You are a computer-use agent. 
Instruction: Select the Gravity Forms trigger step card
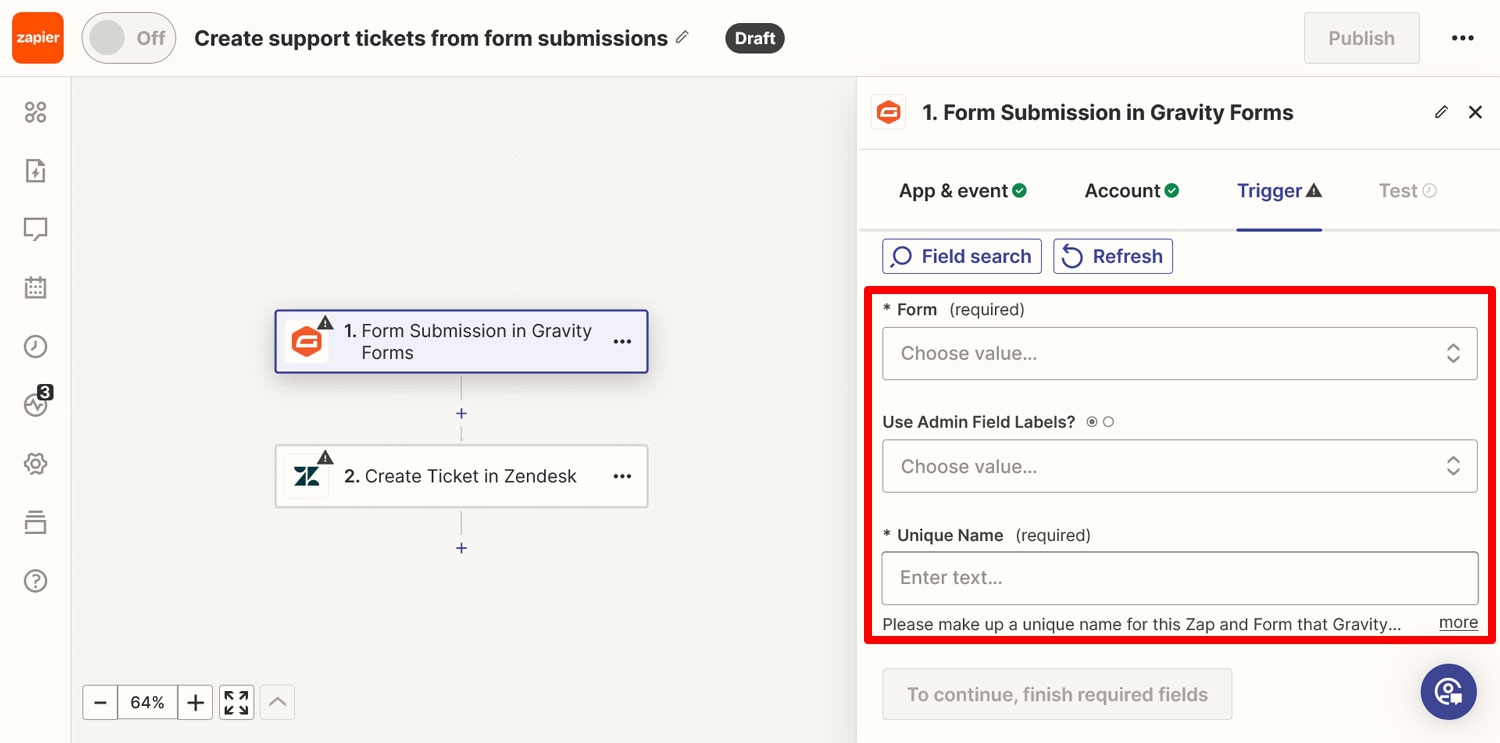point(461,341)
